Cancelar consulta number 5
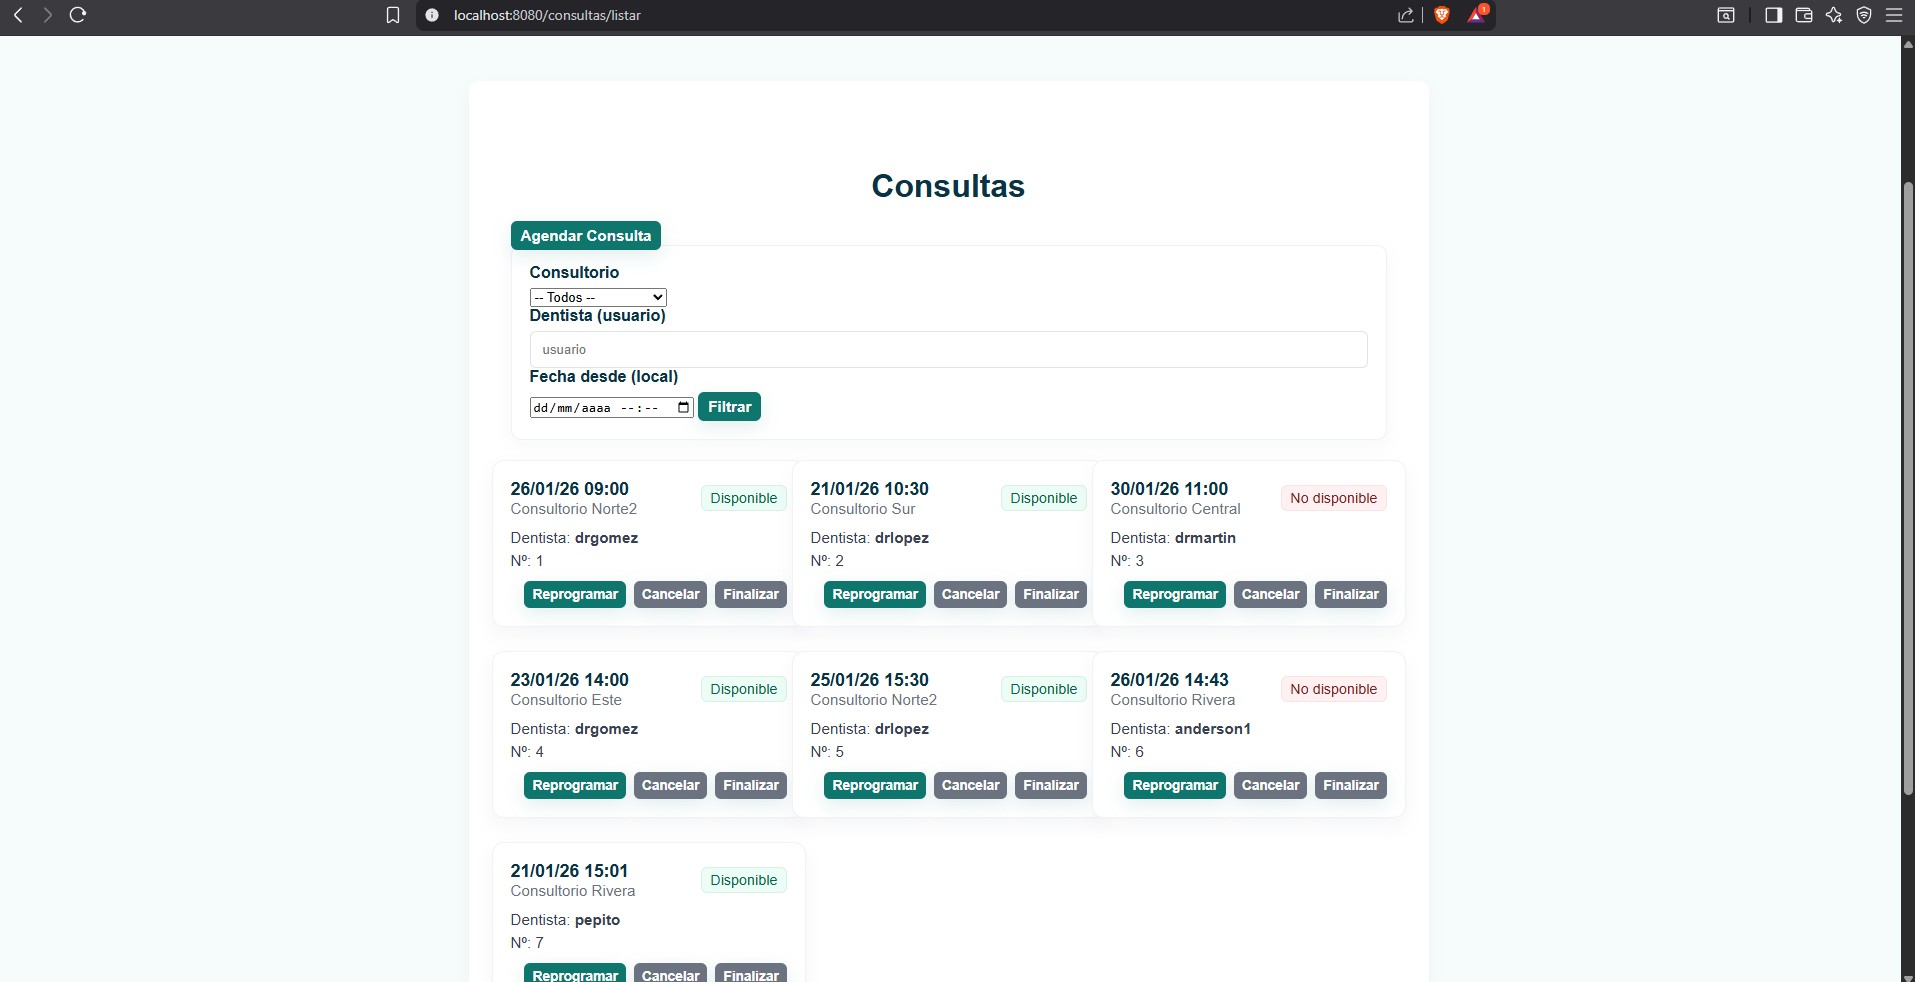This screenshot has height=982, width=1915. [969, 785]
